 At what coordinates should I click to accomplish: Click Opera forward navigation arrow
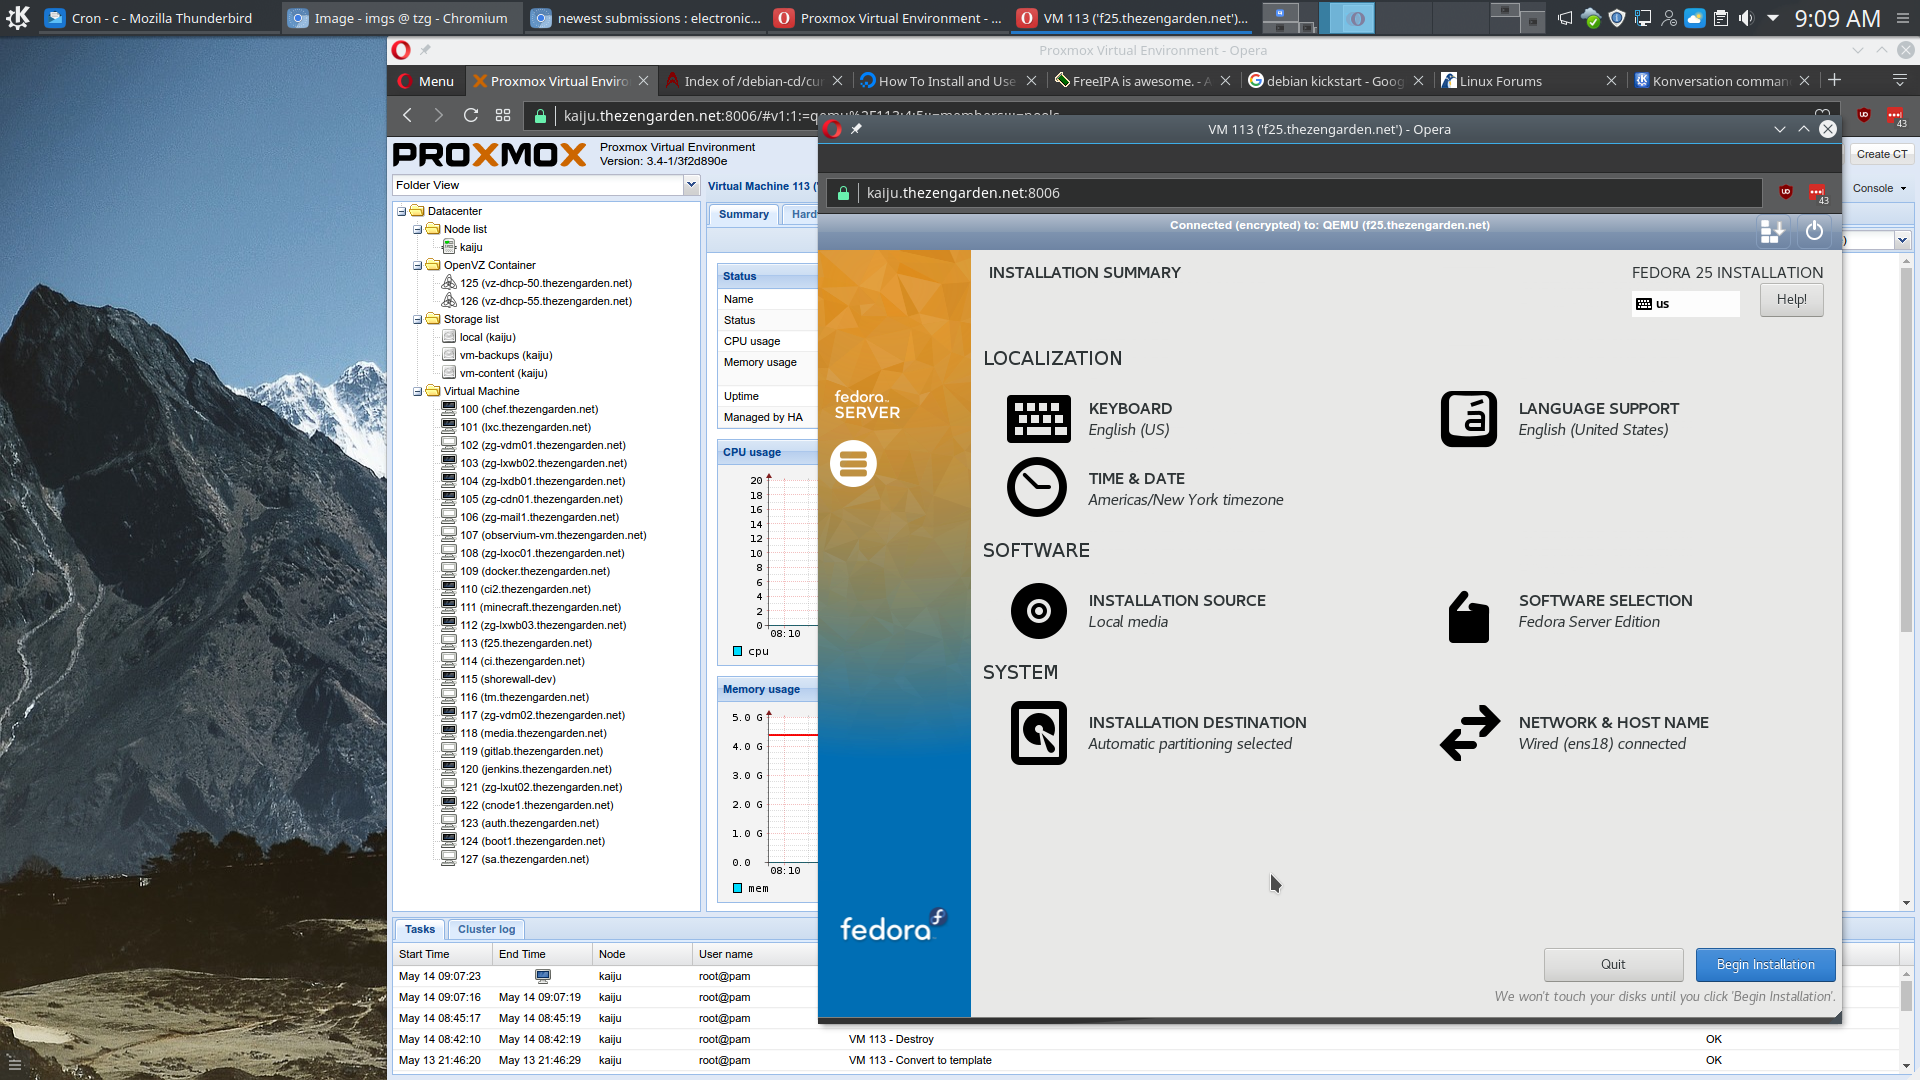coord(438,116)
